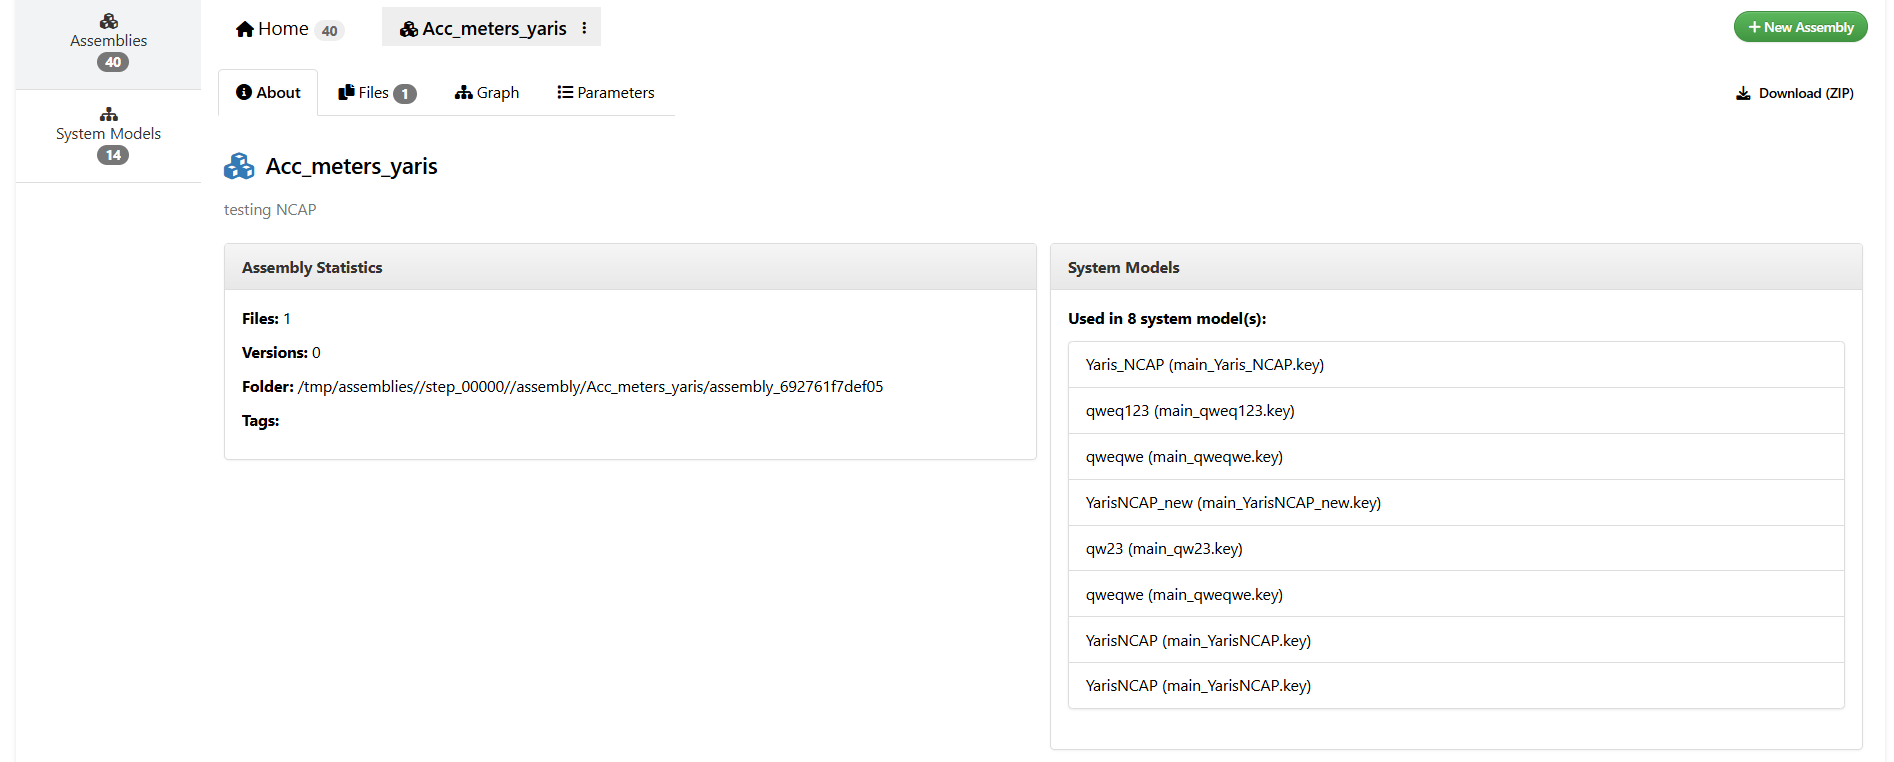Click the blue cubes icon beside assembly title
The width and height of the screenshot is (1894, 762).
click(x=239, y=166)
